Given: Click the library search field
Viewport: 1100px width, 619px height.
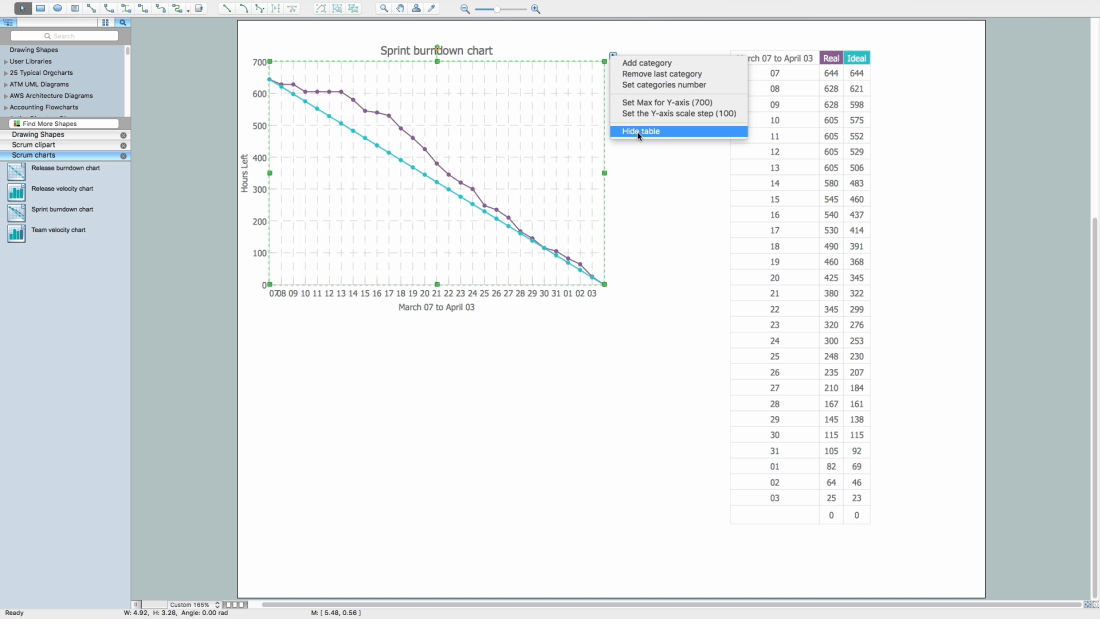Looking at the screenshot, I should 64,36.
